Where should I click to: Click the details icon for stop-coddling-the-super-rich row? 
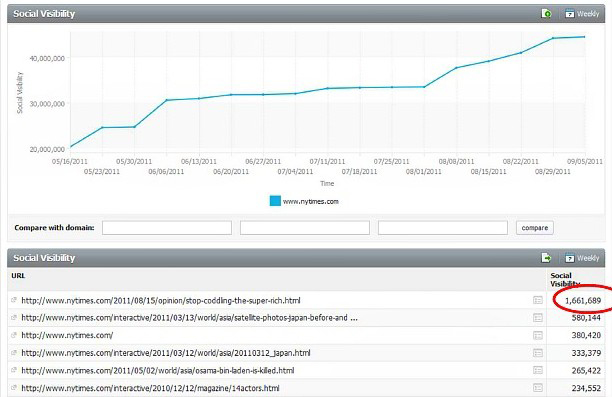538,300
